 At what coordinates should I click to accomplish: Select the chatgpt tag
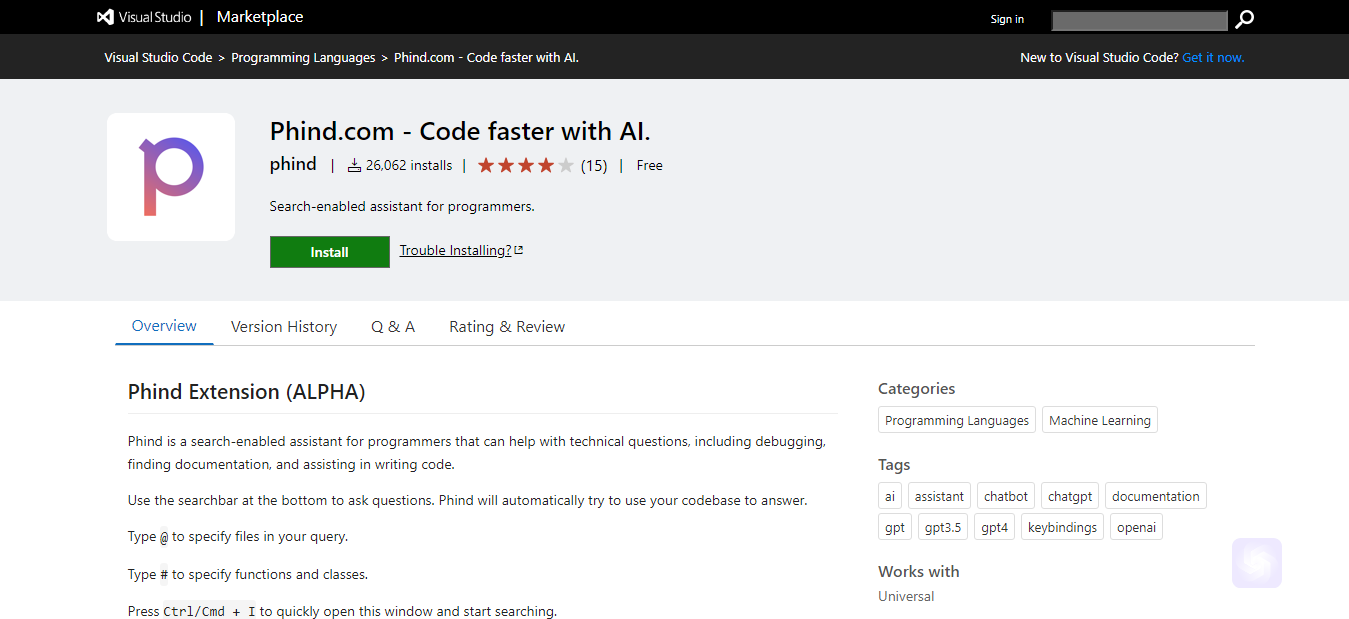(x=1070, y=496)
